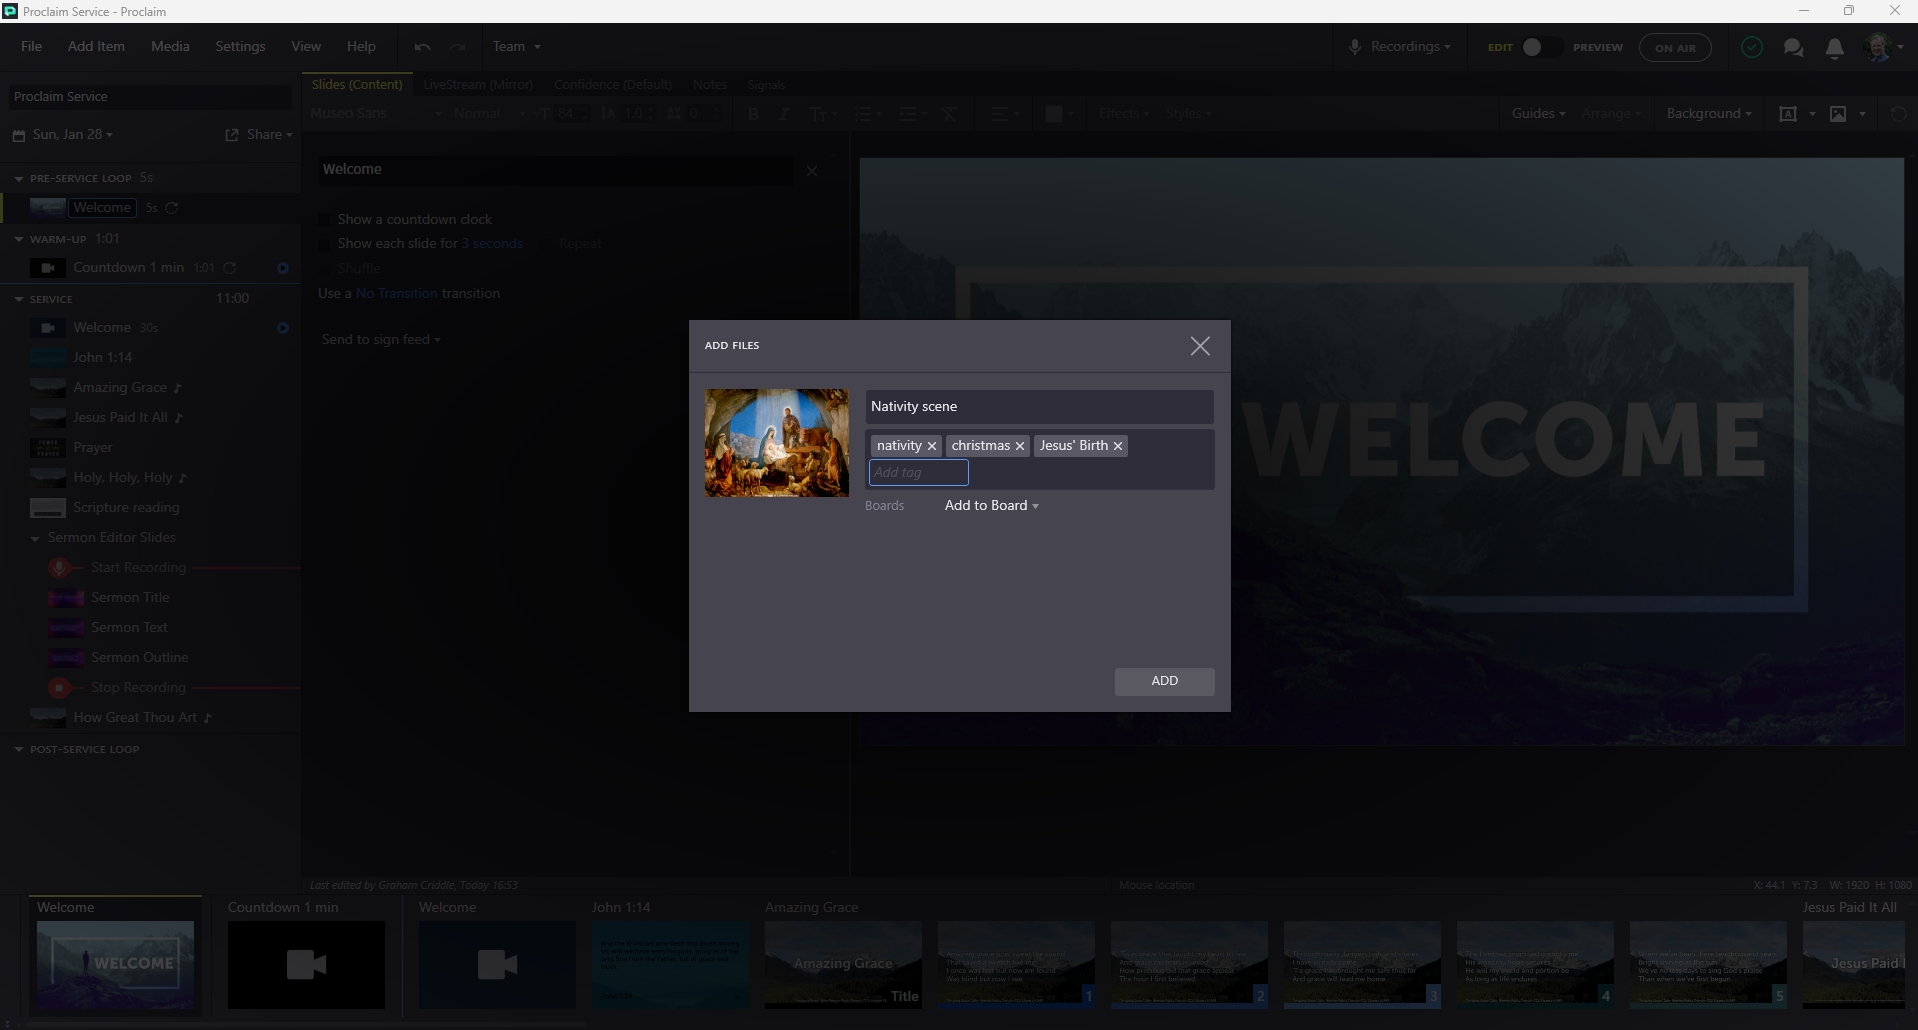Click the calendar icon beside Sun, Jan 28

[x=19, y=135]
